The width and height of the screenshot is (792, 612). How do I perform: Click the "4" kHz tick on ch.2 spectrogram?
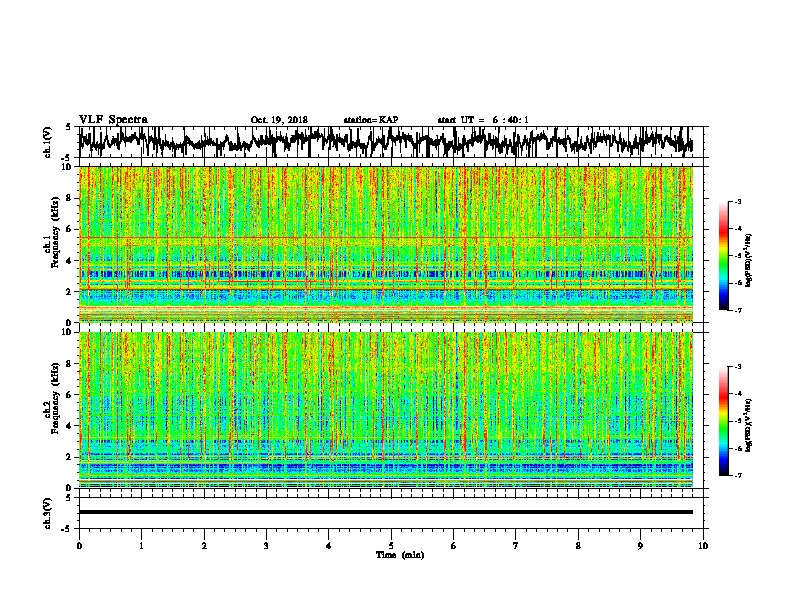coord(71,426)
